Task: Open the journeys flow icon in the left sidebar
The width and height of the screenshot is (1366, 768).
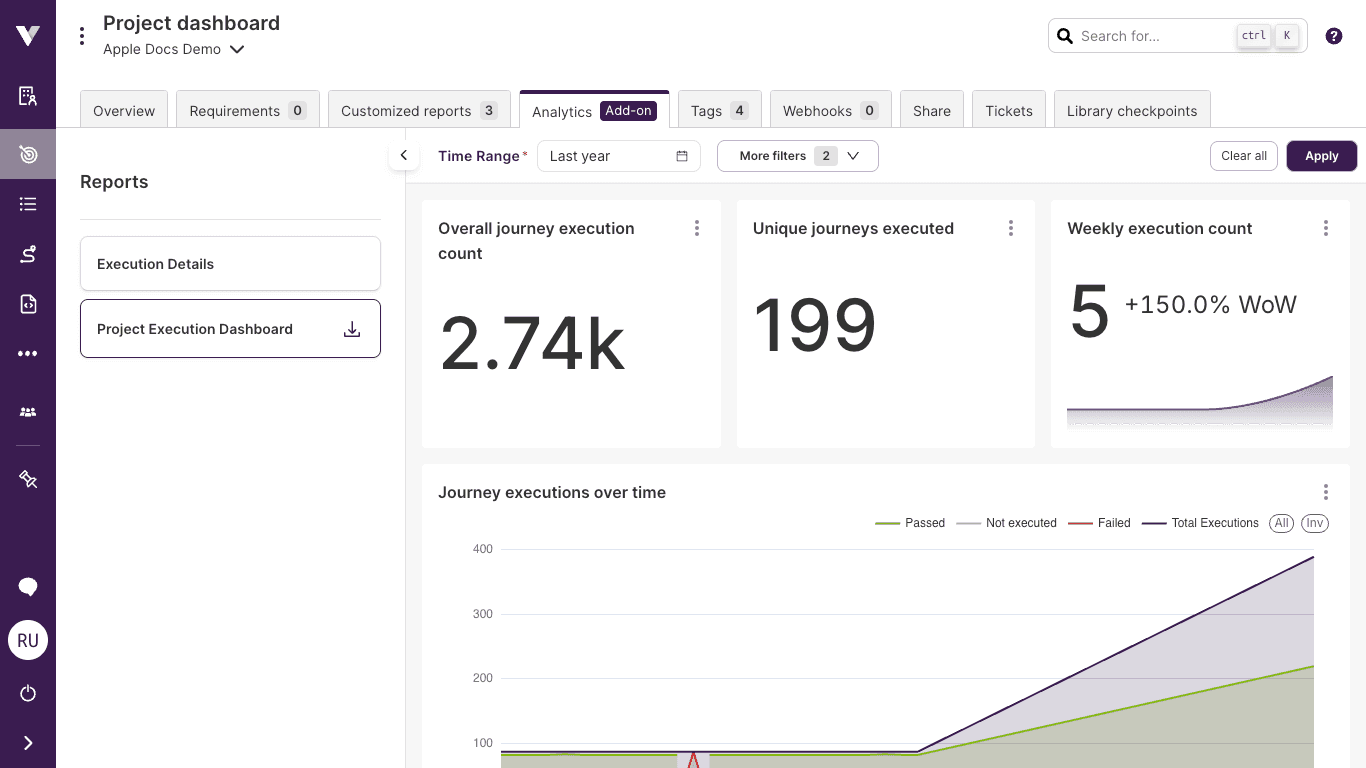Action: pos(27,253)
